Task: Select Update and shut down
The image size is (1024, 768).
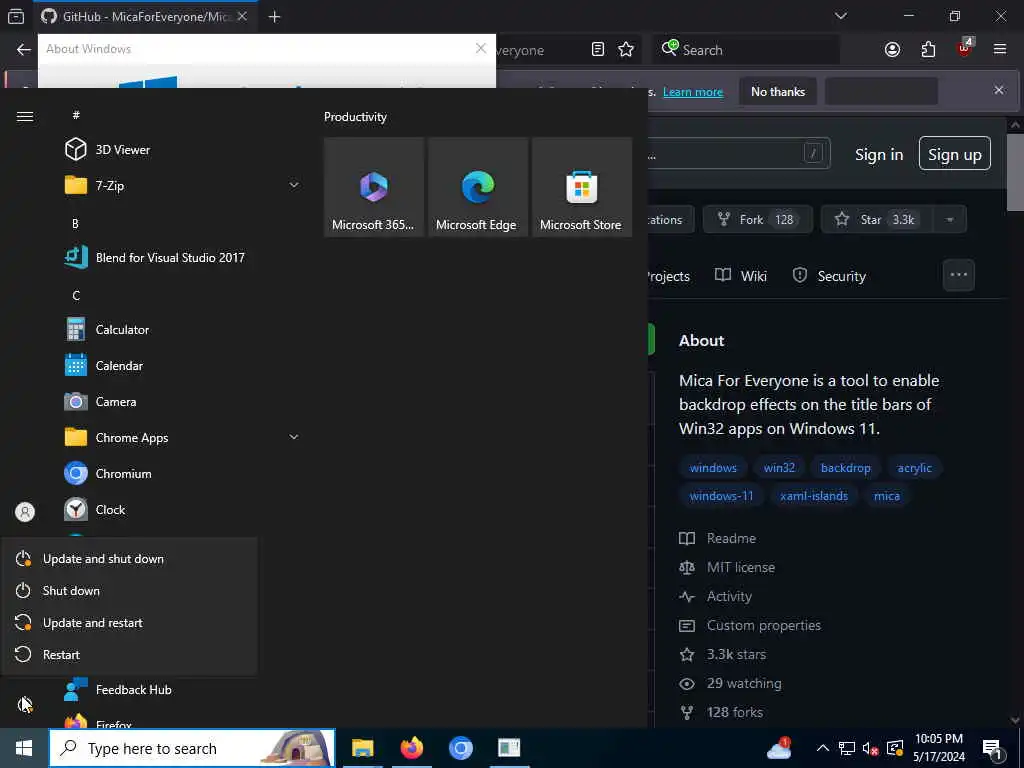Action: pos(129,559)
